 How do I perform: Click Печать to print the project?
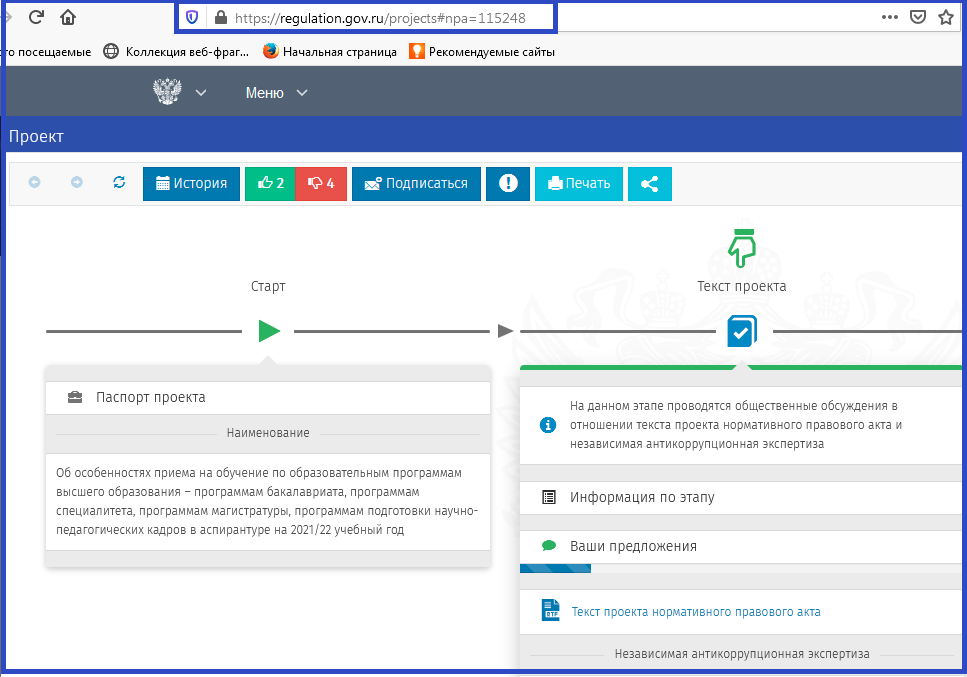[578, 184]
